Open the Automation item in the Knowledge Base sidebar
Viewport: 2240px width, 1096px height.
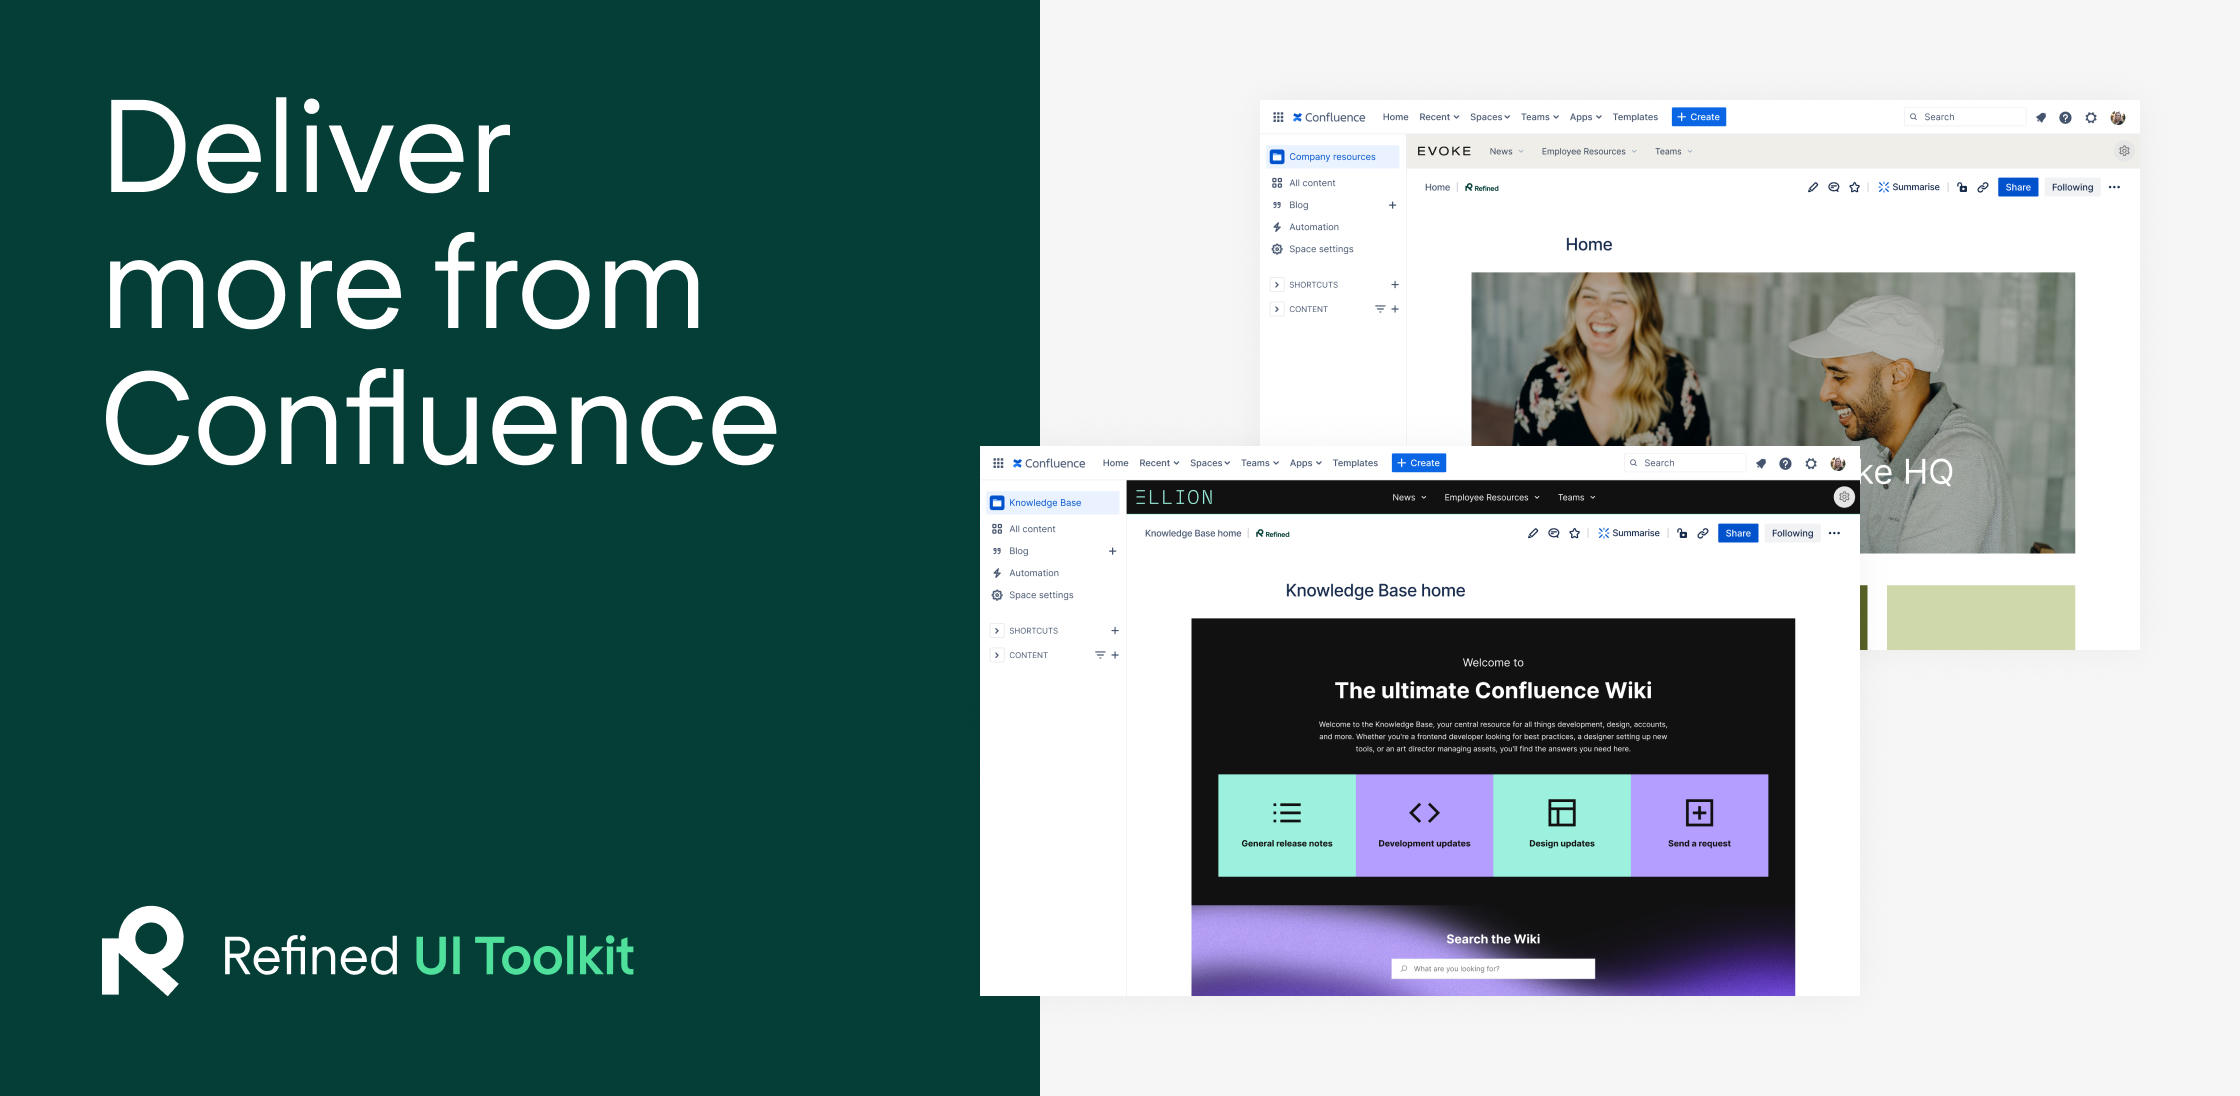coord(1035,572)
